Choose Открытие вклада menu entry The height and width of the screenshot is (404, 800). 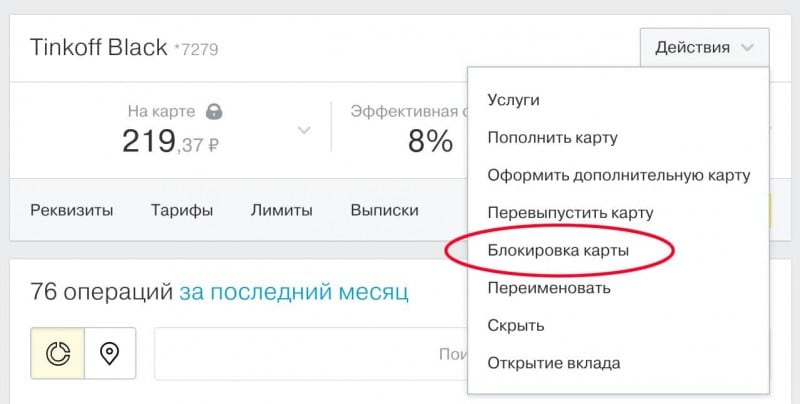pyautogui.click(x=554, y=363)
